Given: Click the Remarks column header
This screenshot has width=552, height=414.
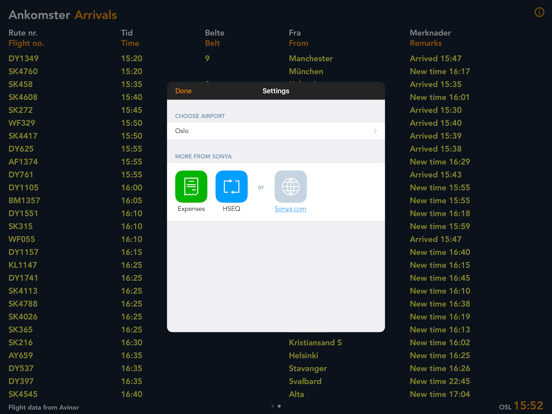Looking at the screenshot, I should click(425, 43).
